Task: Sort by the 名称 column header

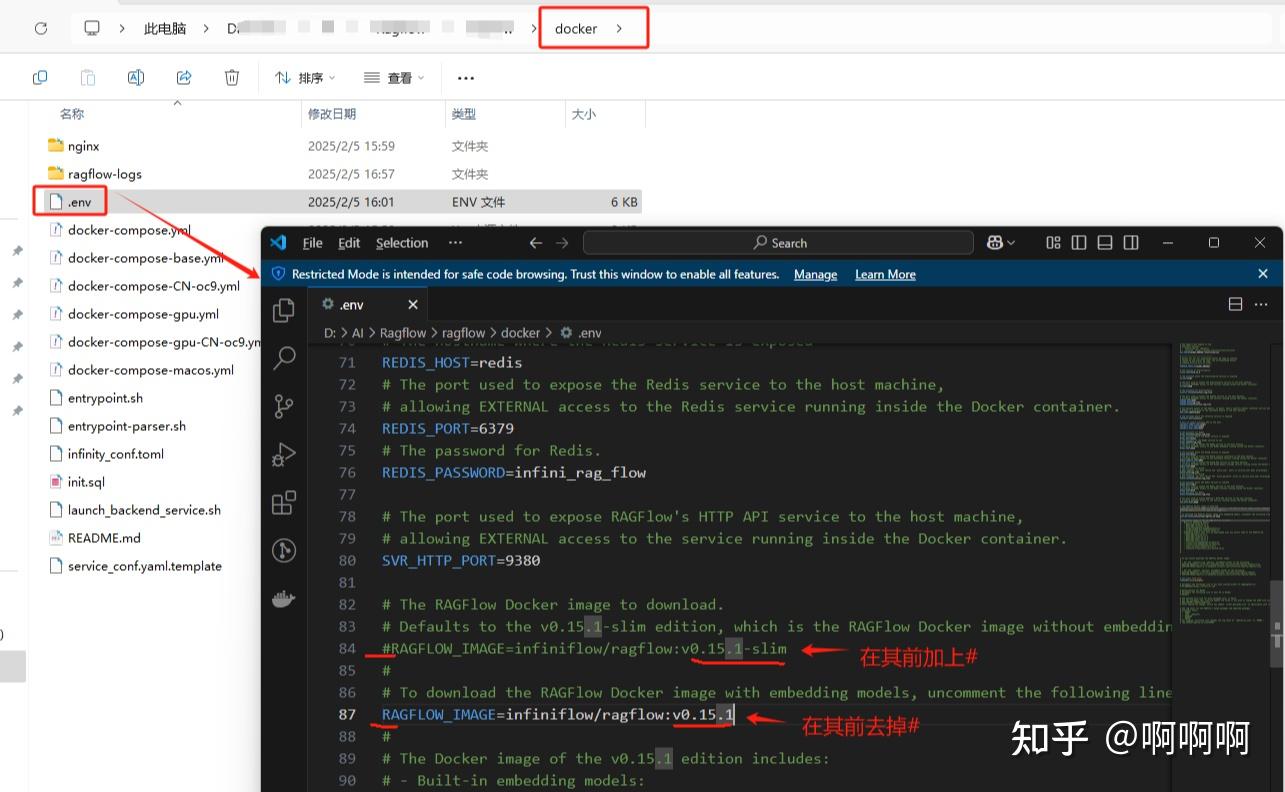Action: [72, 114]
